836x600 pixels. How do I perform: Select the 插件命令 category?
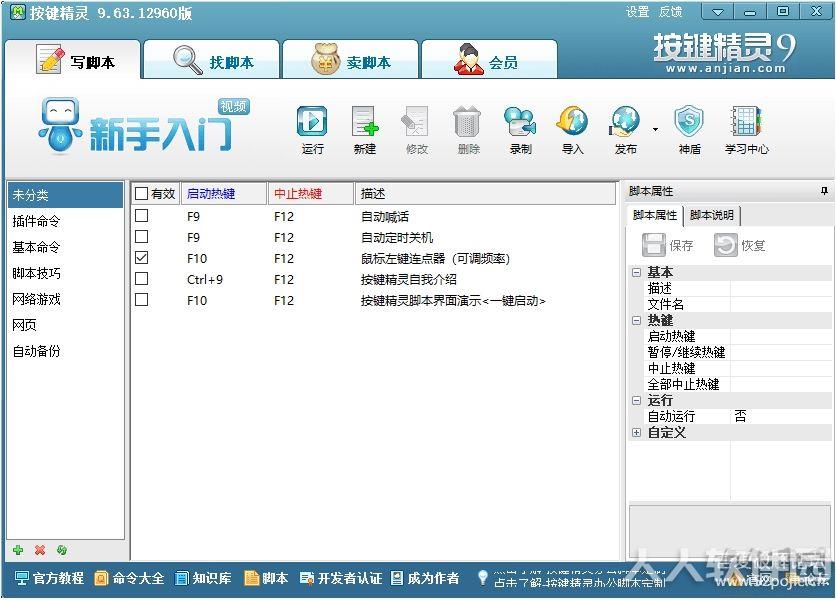point(65,221)
